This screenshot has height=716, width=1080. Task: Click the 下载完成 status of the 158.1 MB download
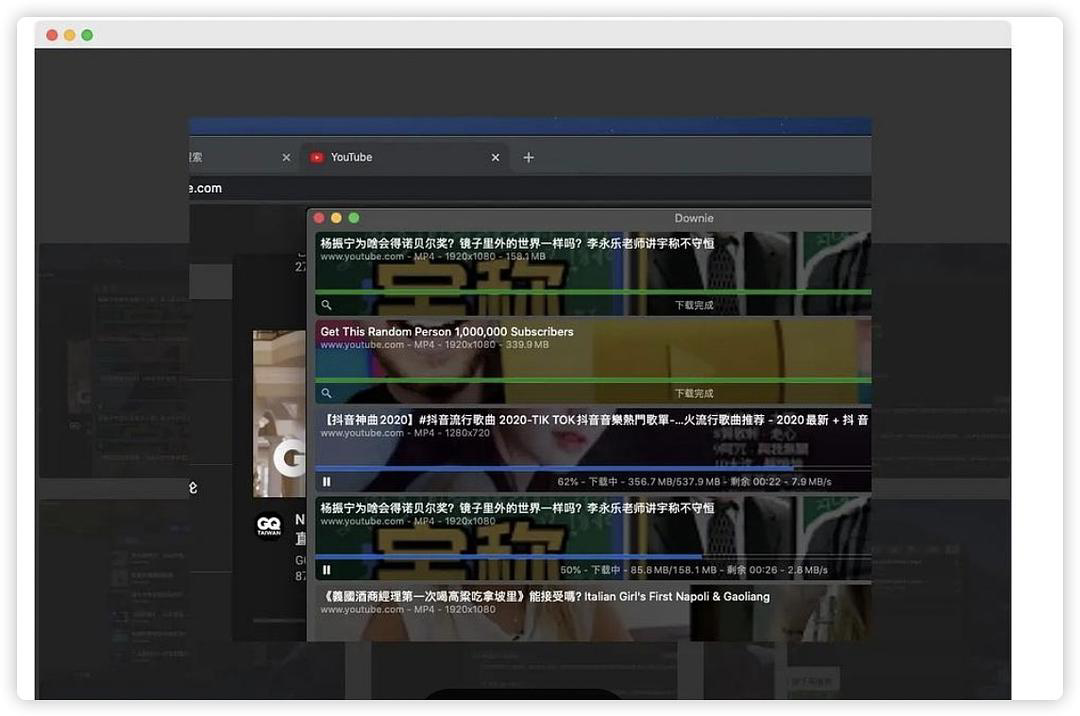pos(694,305)
